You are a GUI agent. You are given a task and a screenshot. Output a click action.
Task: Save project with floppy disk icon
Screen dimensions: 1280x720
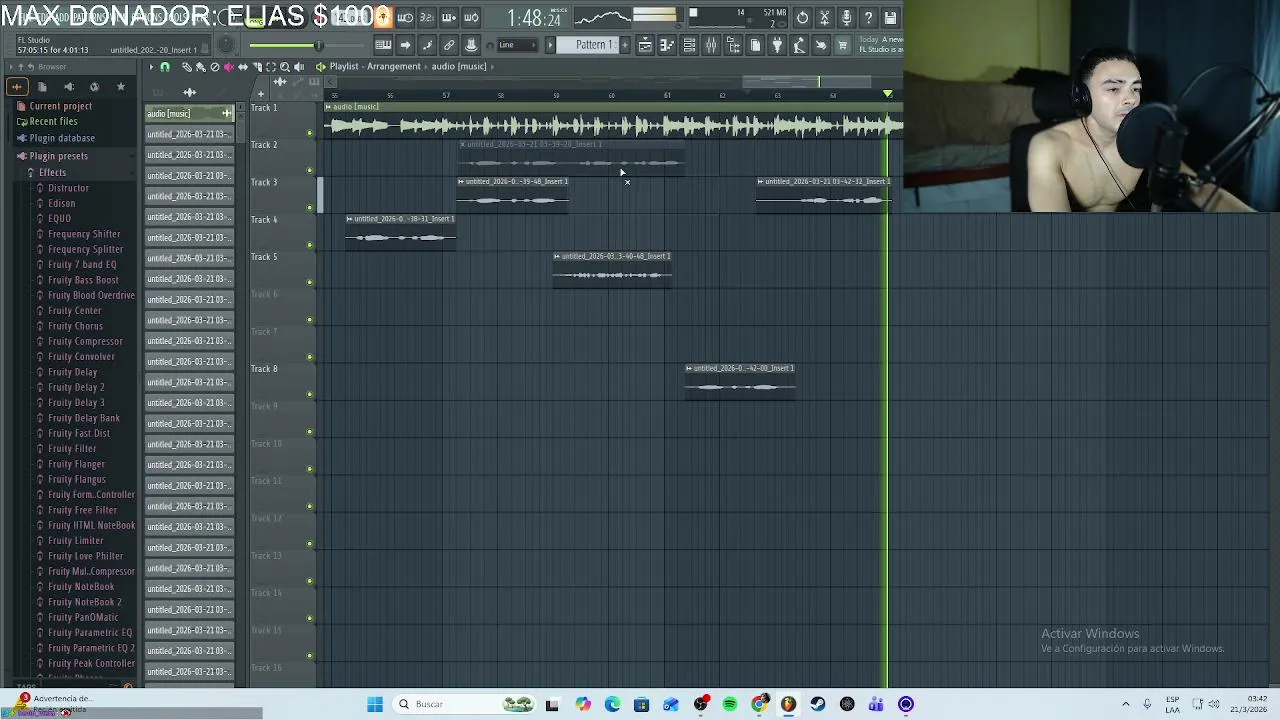(x=890, y=18)
